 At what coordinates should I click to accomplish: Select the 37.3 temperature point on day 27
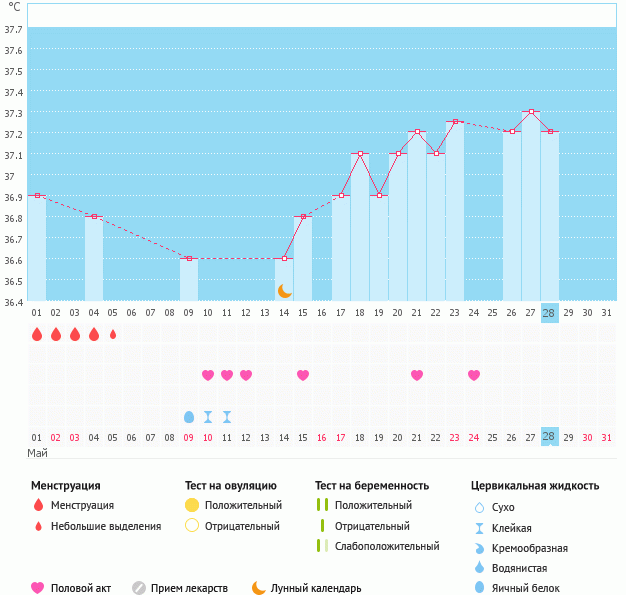click(x=531, y=112)
